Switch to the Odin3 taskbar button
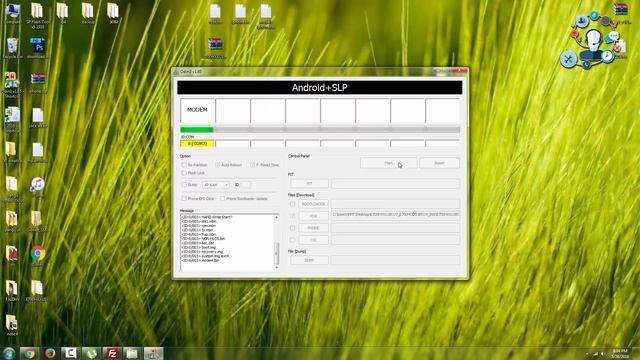 point(153,353)
